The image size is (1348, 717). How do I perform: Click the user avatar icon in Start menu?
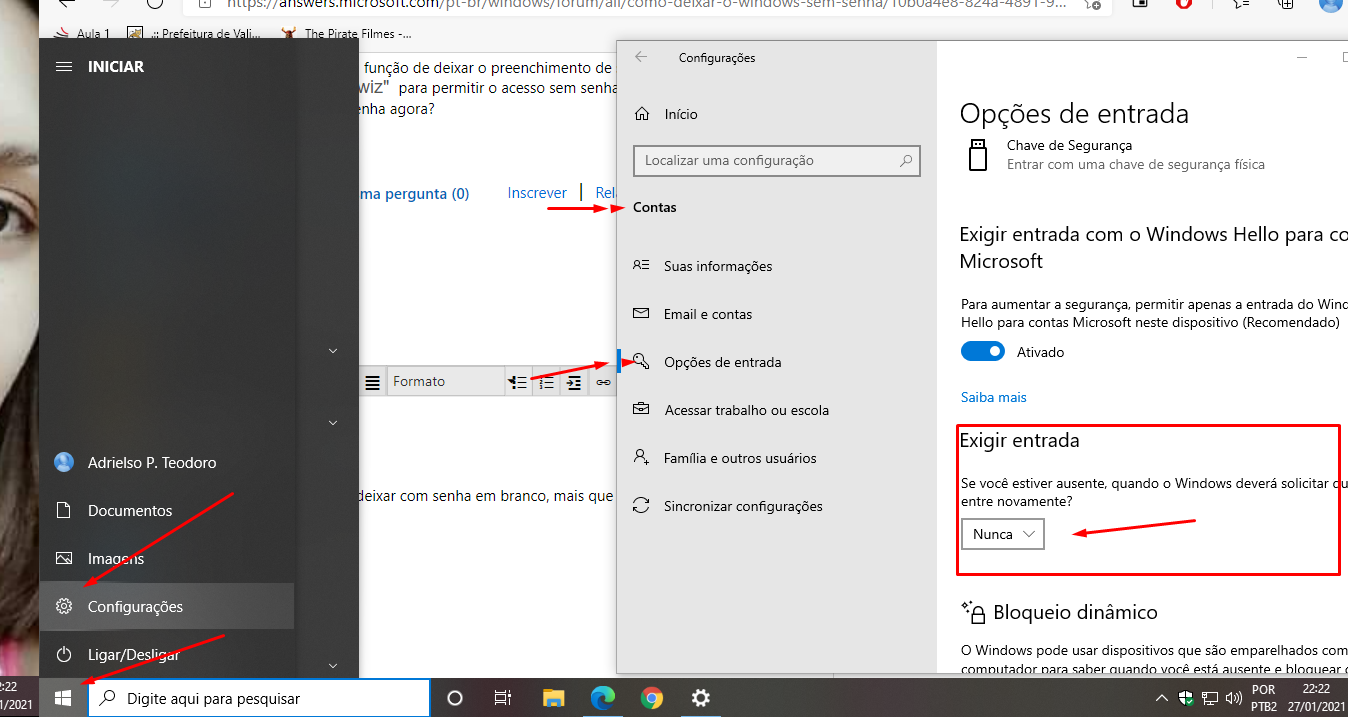[x=64, y=463]
